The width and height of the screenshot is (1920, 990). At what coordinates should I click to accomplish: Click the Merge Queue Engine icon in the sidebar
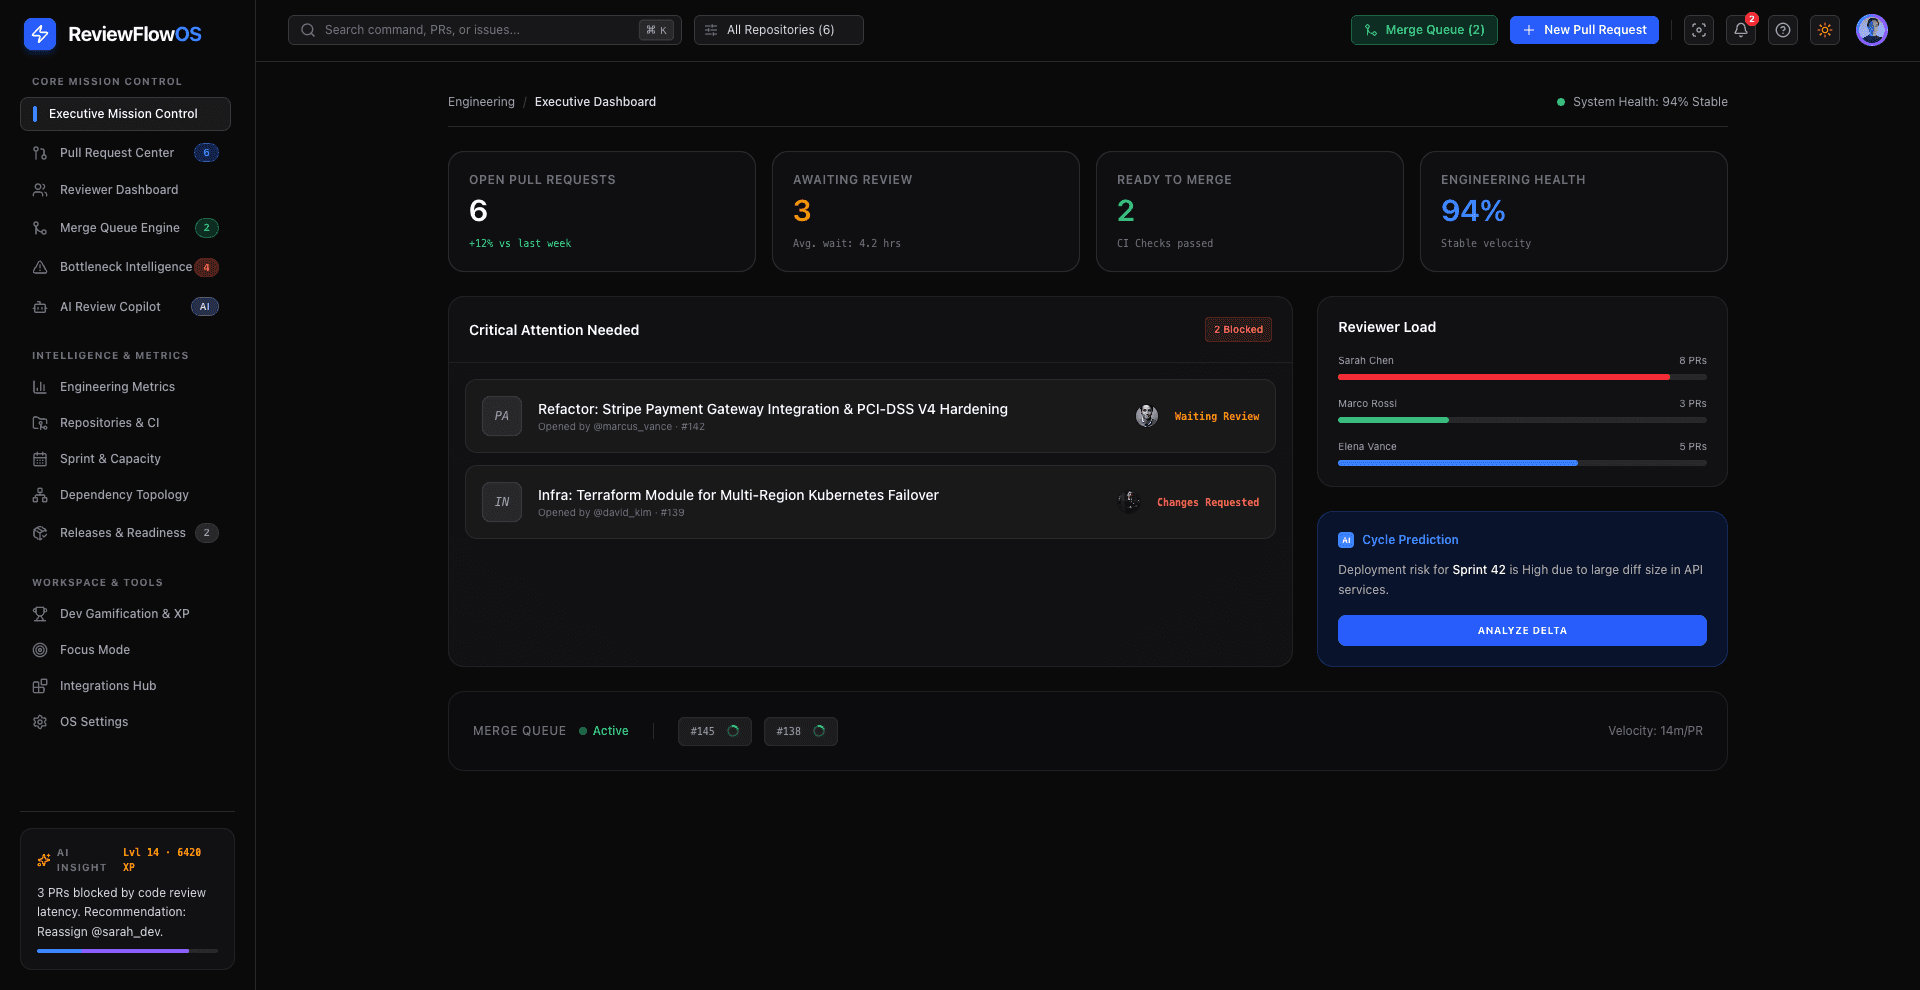[x=40, y=228]
